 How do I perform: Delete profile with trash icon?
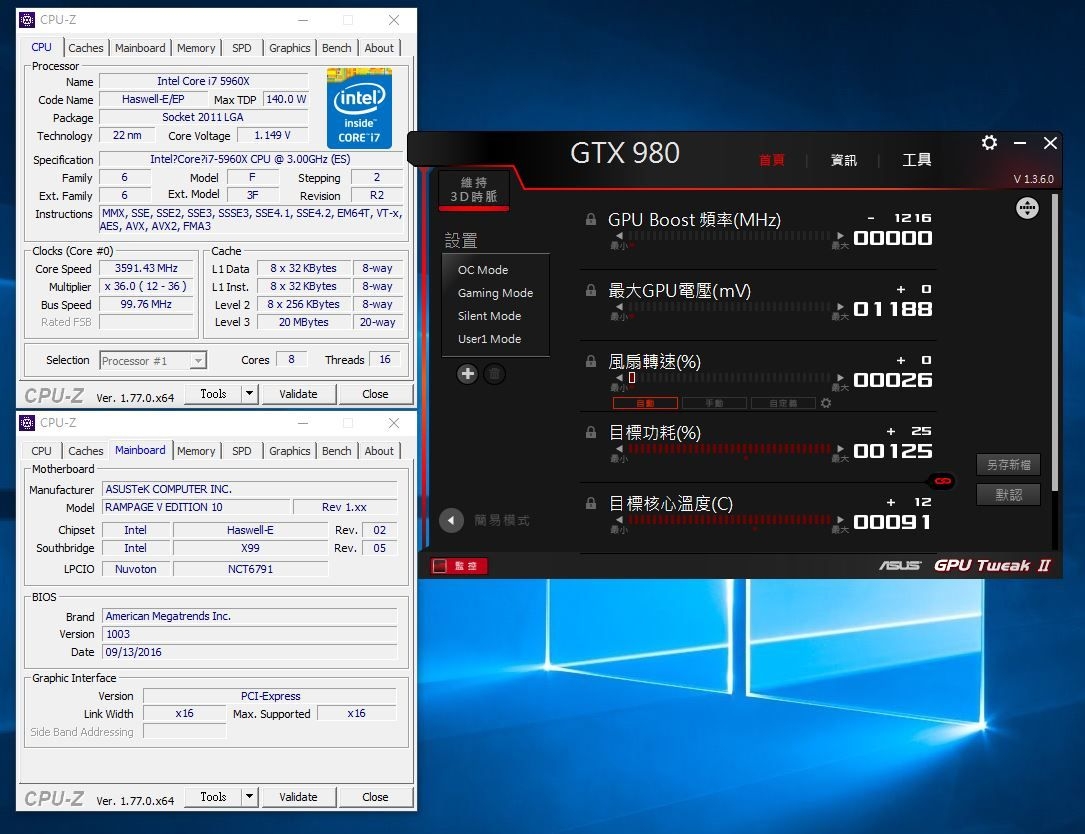[x=494, y=374]
